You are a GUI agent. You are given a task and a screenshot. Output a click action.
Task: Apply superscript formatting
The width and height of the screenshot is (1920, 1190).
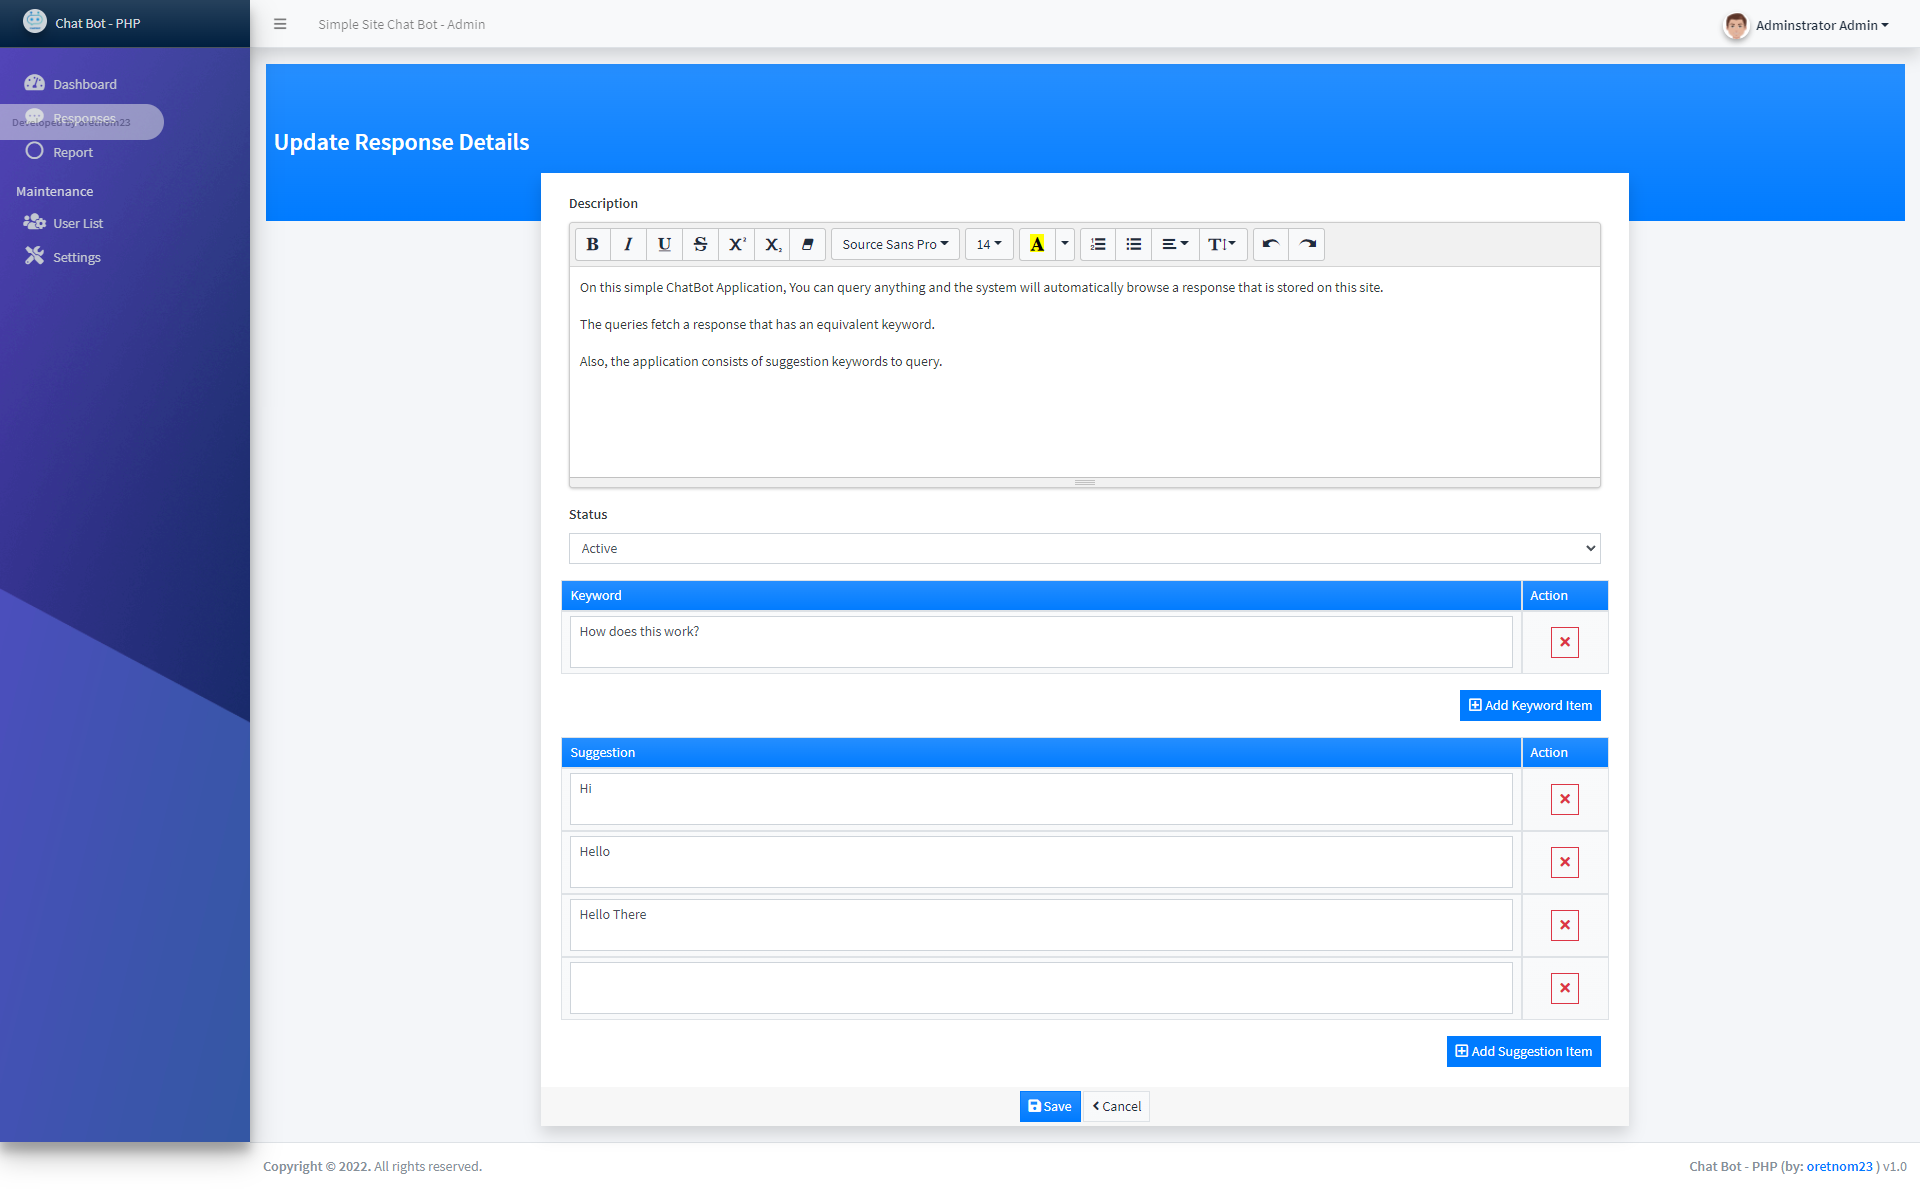pyautogui.click(x=737, y=244)
